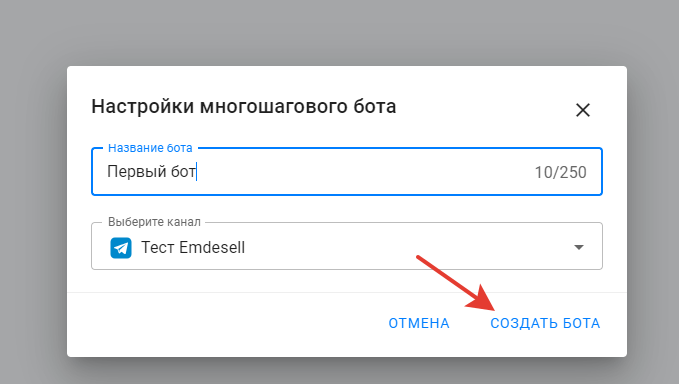Screen dimensions: 679x384
Task: Dismiss dialog using the X icon
Action: pos(582,110)
